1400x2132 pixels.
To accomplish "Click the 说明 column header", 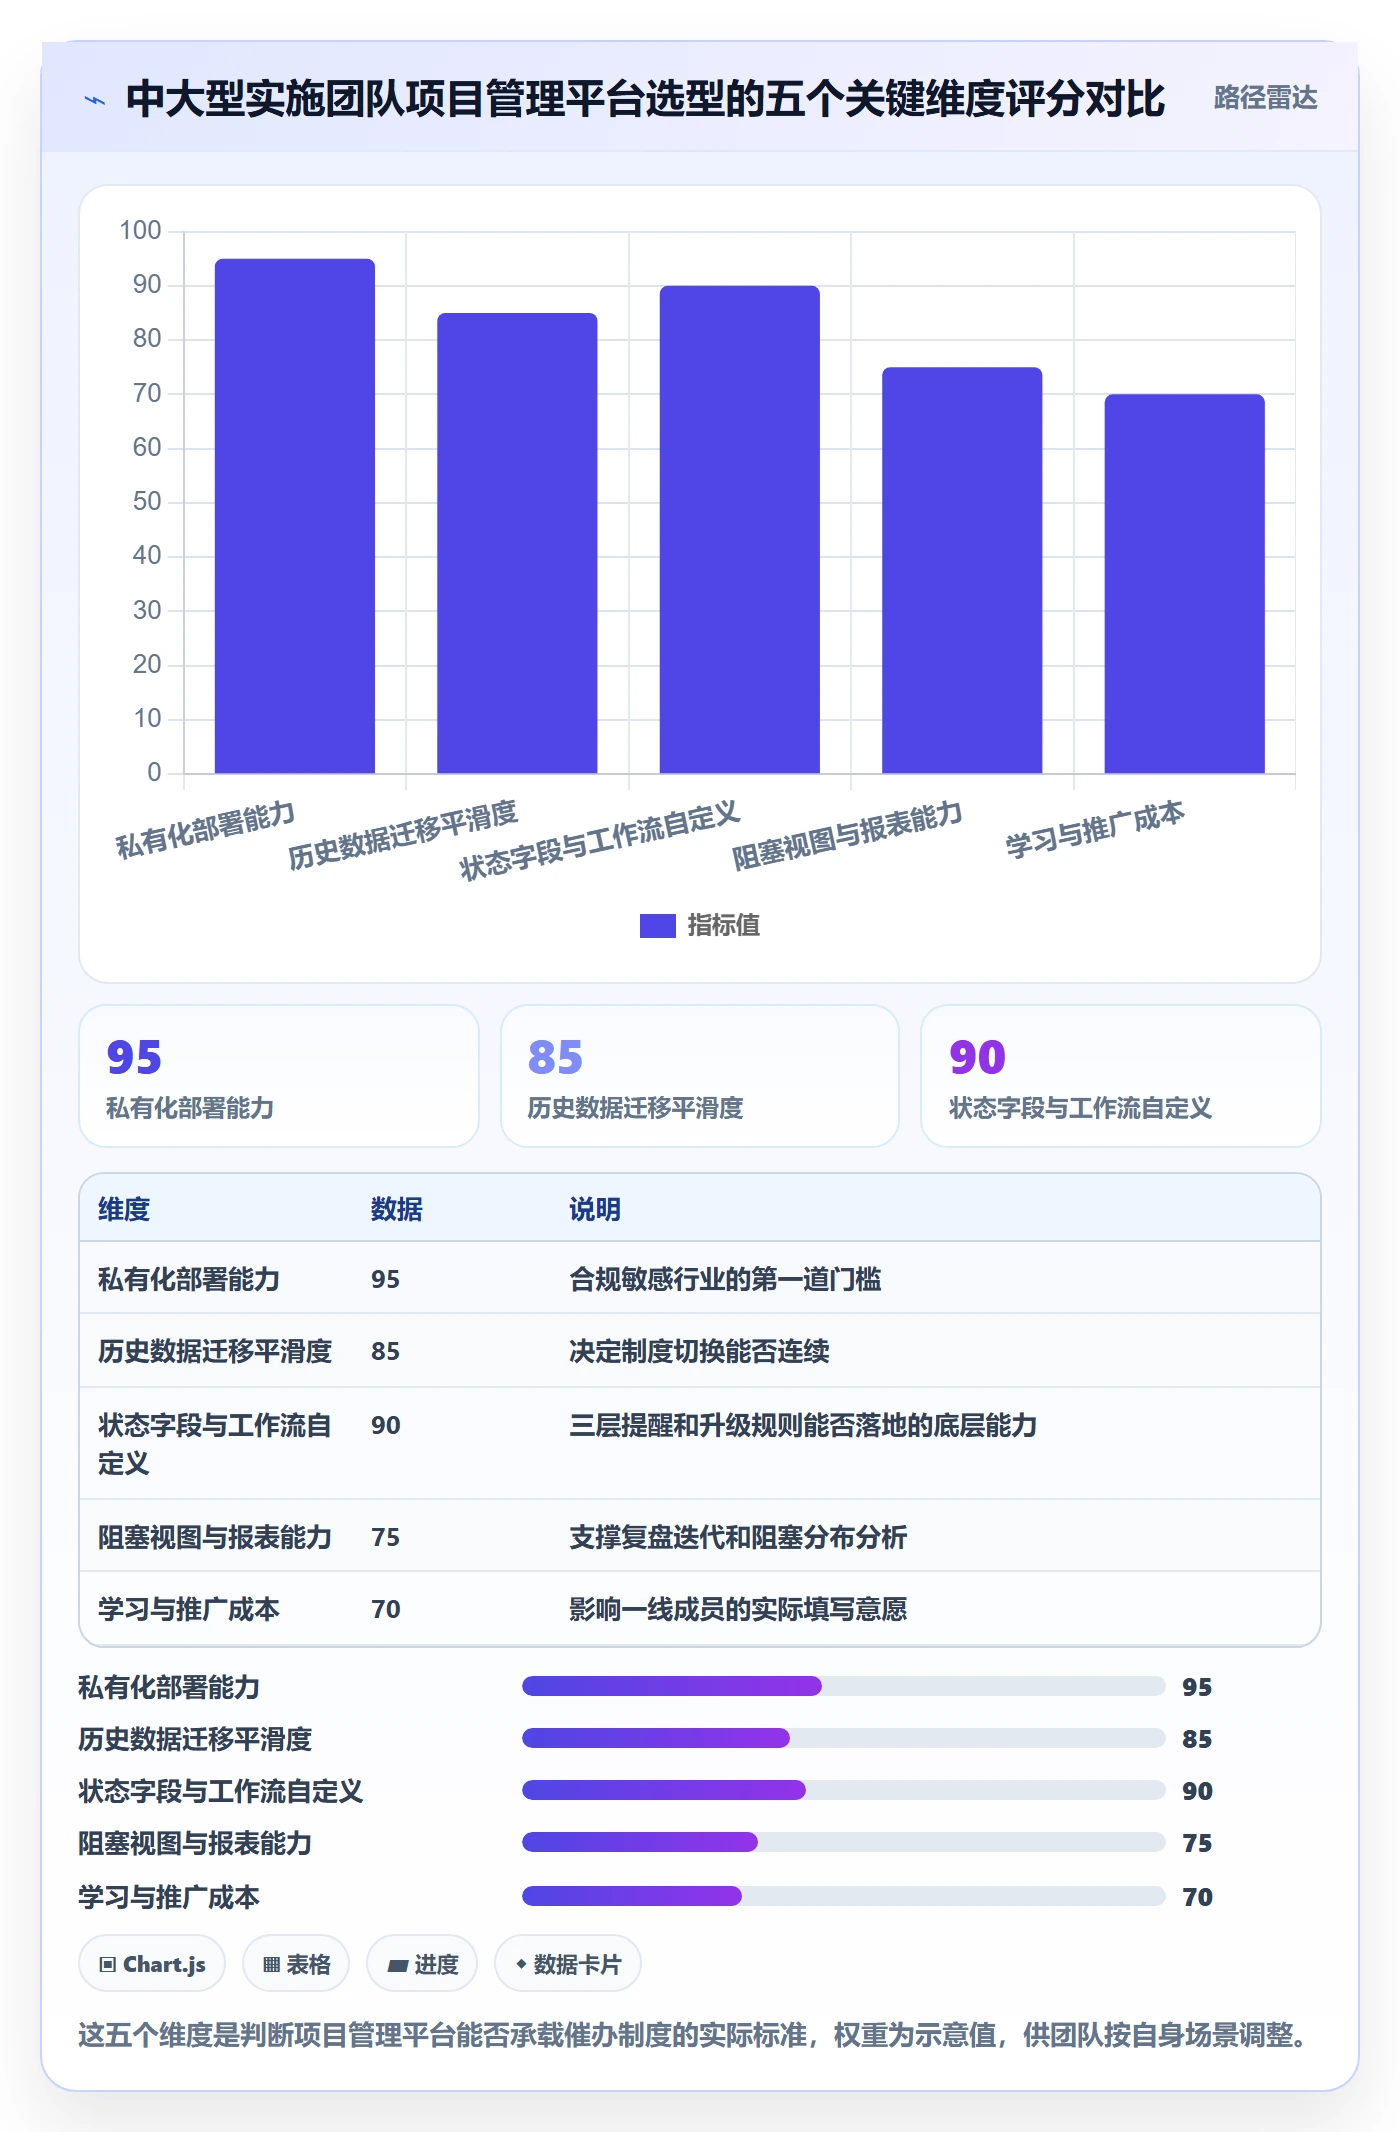I will tap(595, 1210).
